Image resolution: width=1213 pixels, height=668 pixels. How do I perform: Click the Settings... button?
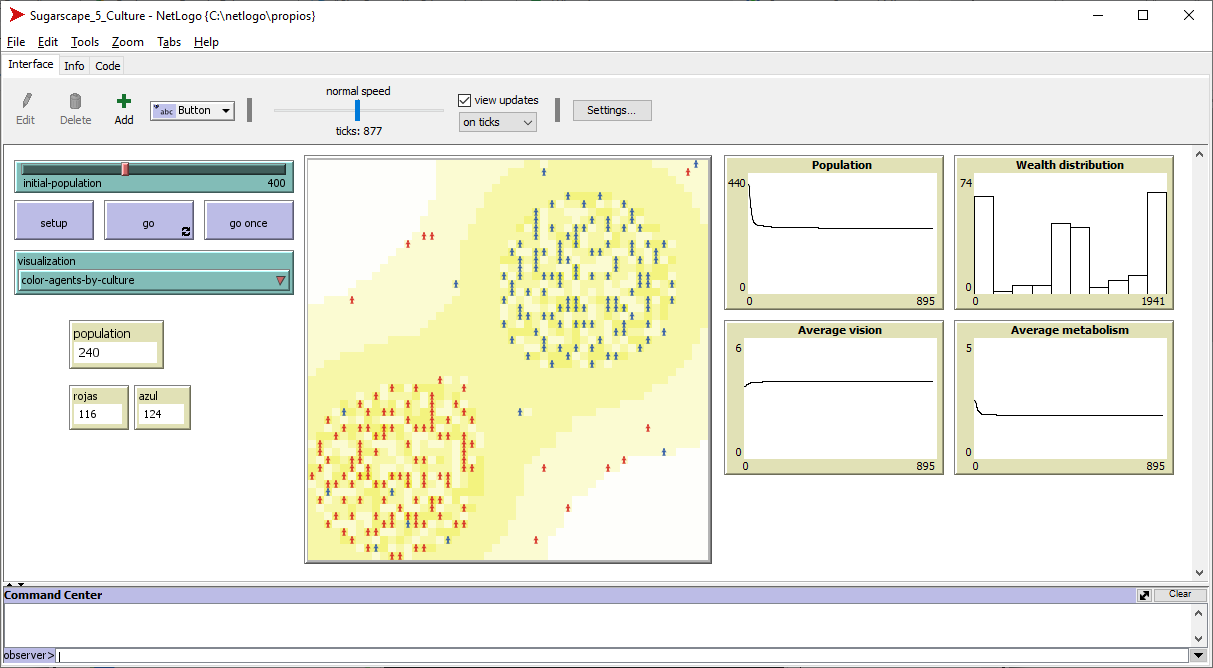click(x=611, y=110)
